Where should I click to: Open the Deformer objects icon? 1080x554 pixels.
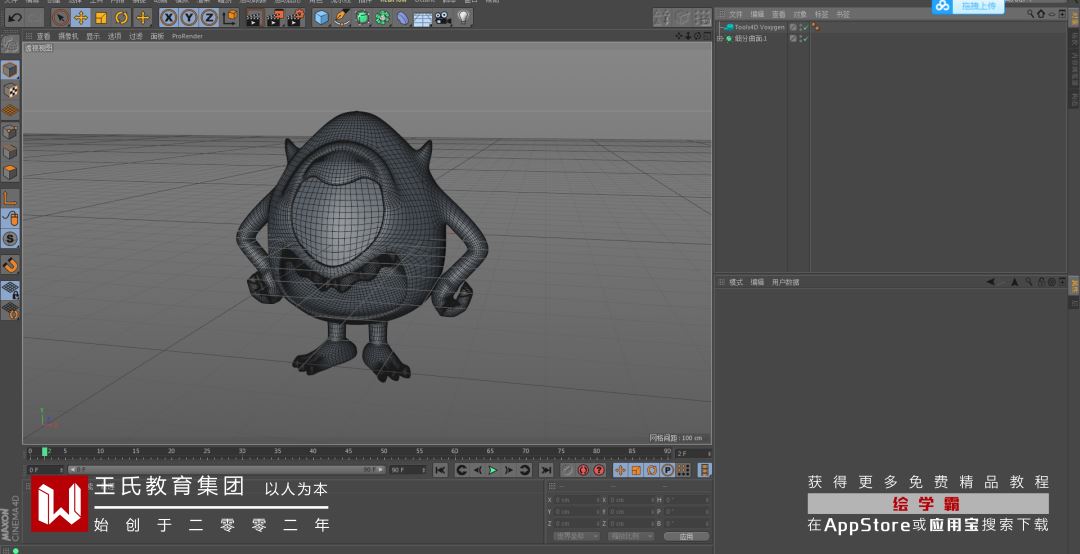[403, 18]
